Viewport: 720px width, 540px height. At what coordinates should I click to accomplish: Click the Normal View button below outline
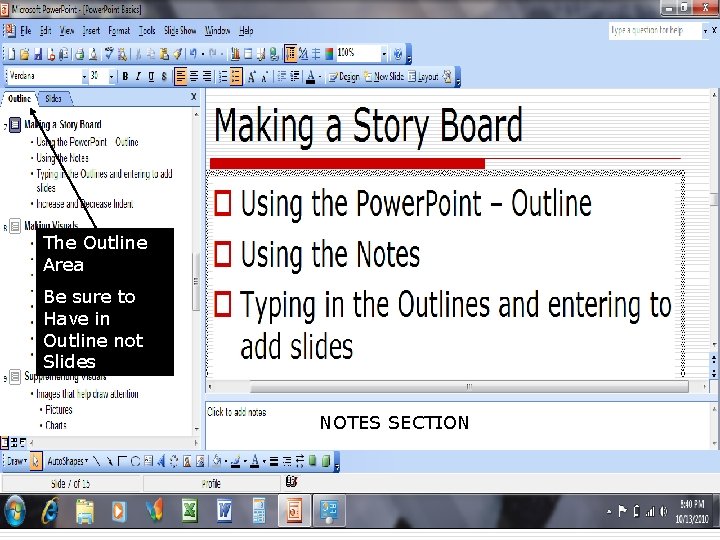coord(5,442)
